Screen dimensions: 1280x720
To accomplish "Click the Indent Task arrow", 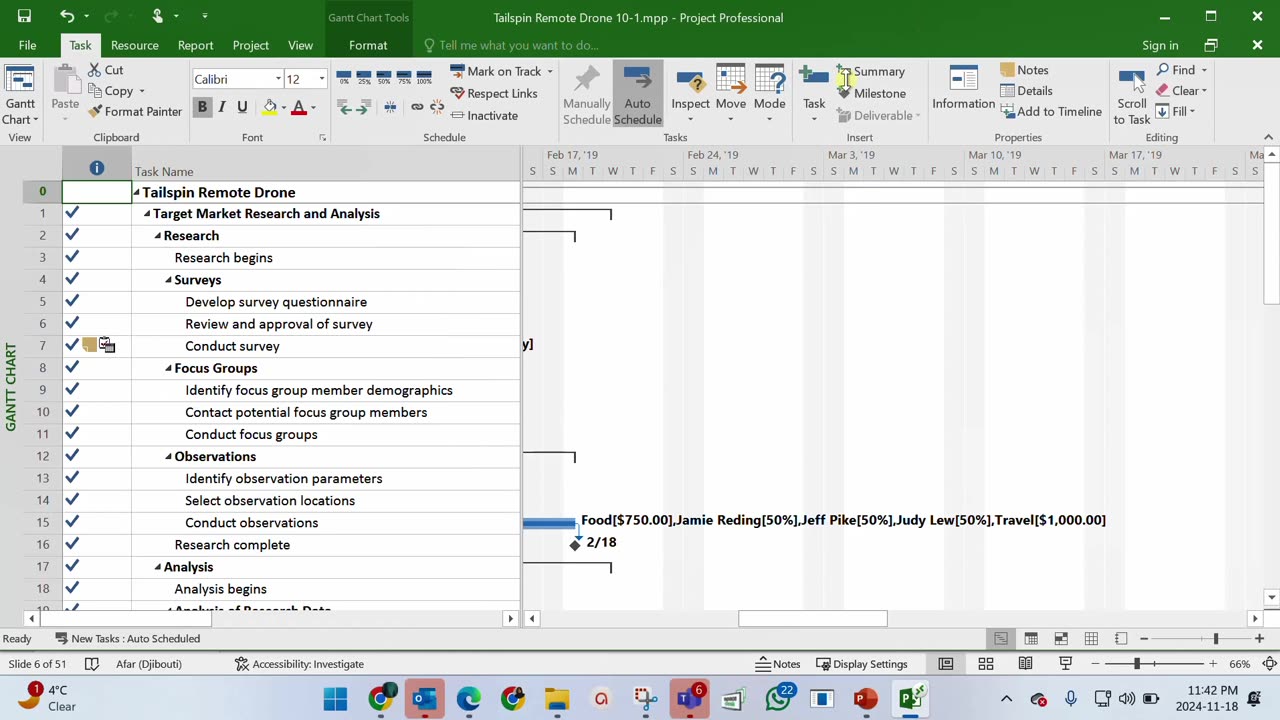I will click(x=362, y=107).
